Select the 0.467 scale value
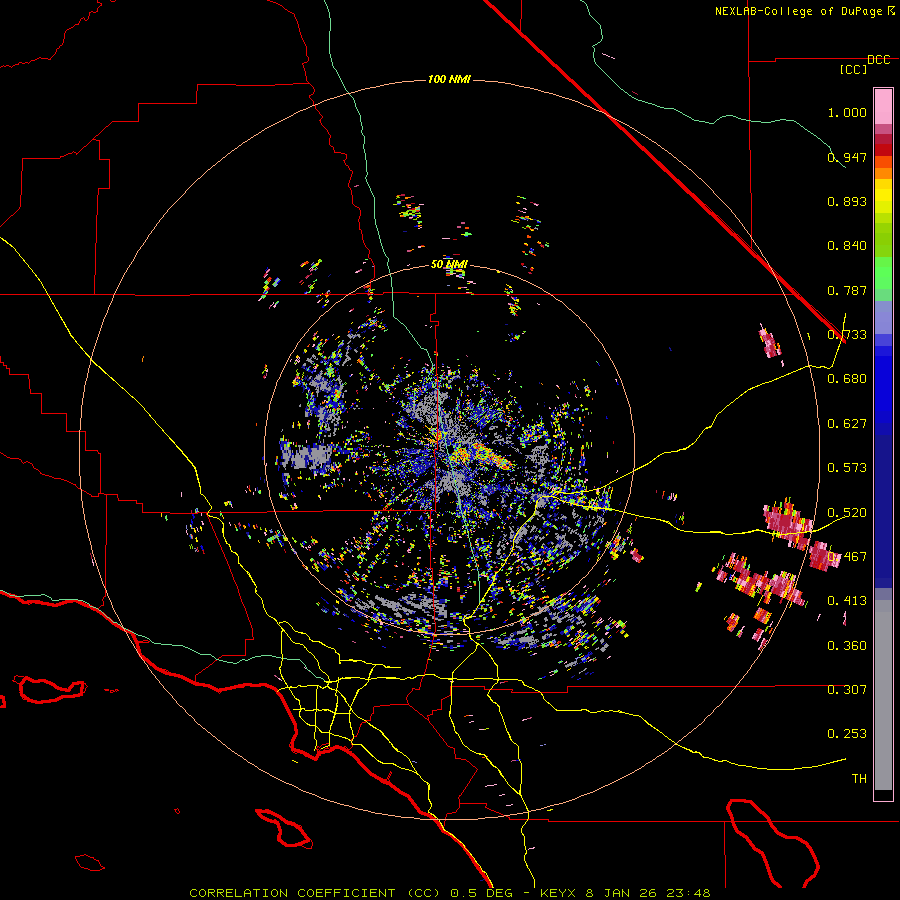900x900 pixels. 847,556
